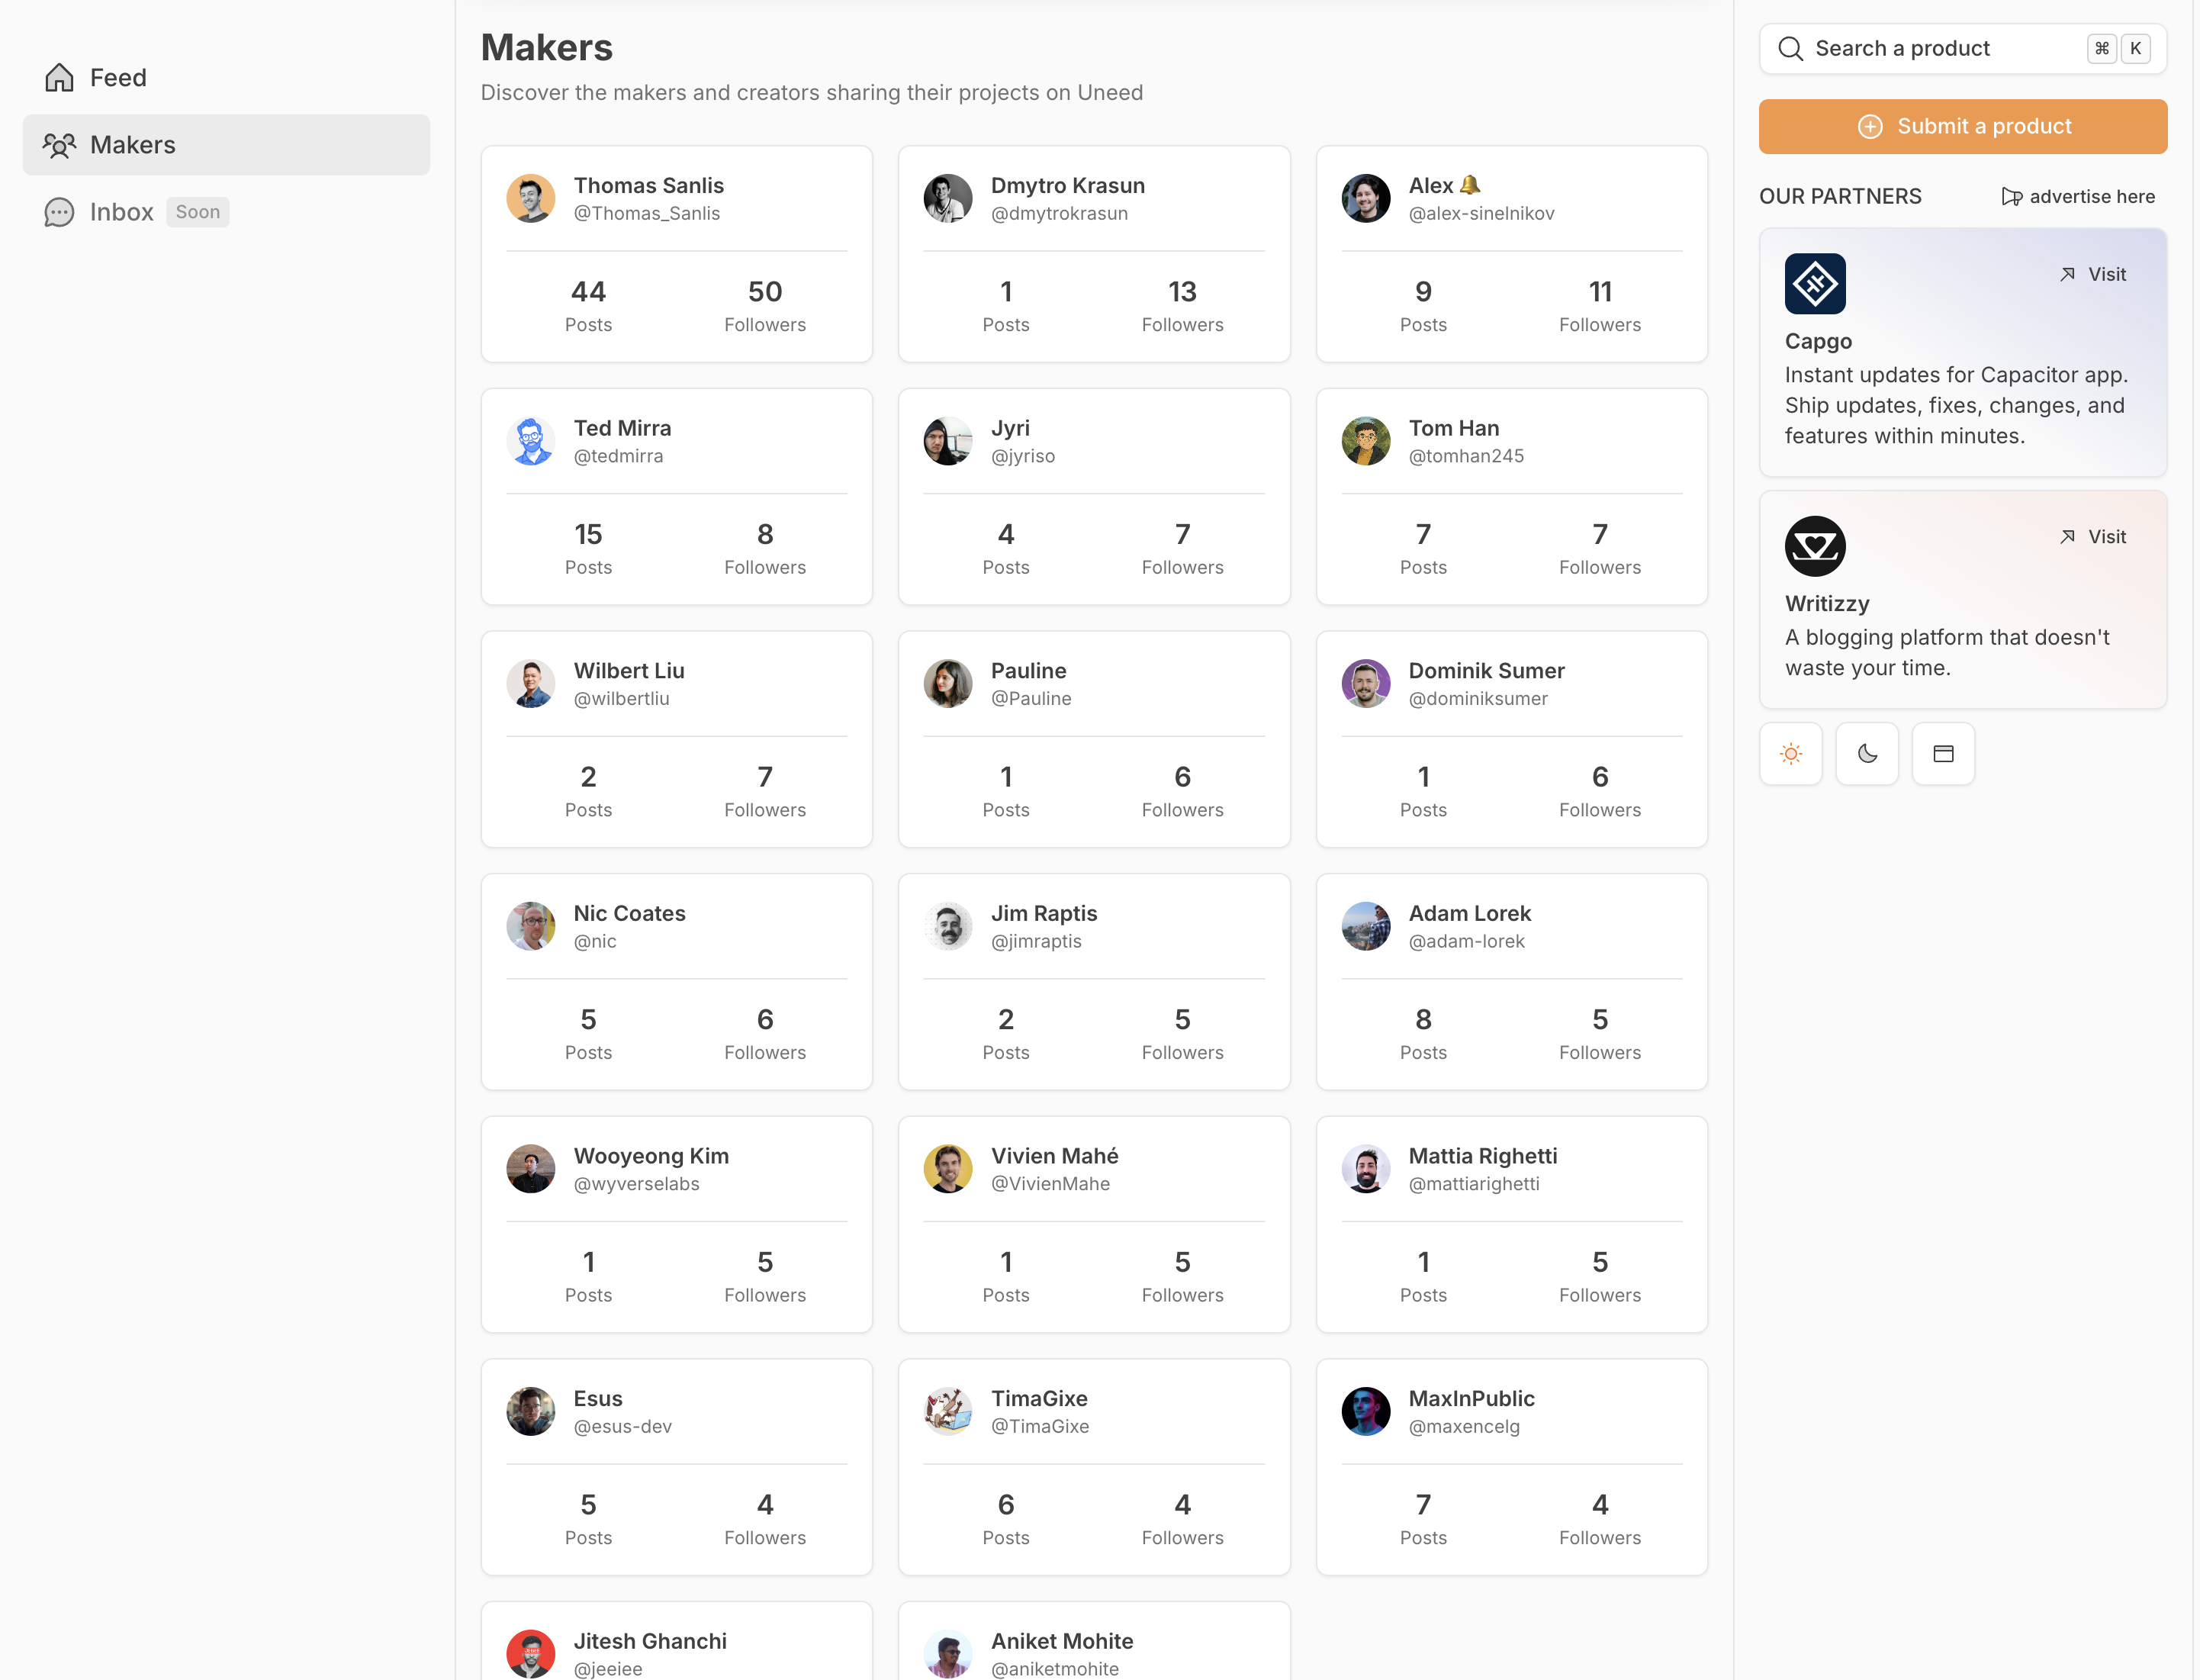2200x1680 pixels.
Task: Click the Visit arrow on the Capgo card
Action: pos(2068,273)
